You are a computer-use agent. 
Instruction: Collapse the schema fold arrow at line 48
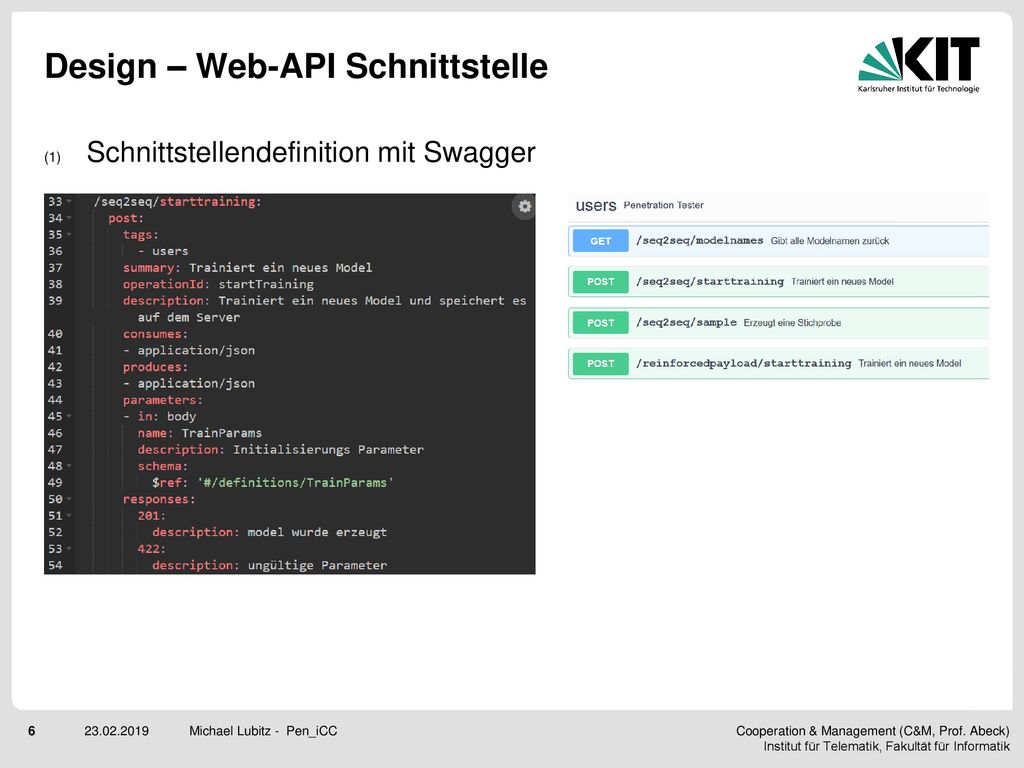point(69,466)
